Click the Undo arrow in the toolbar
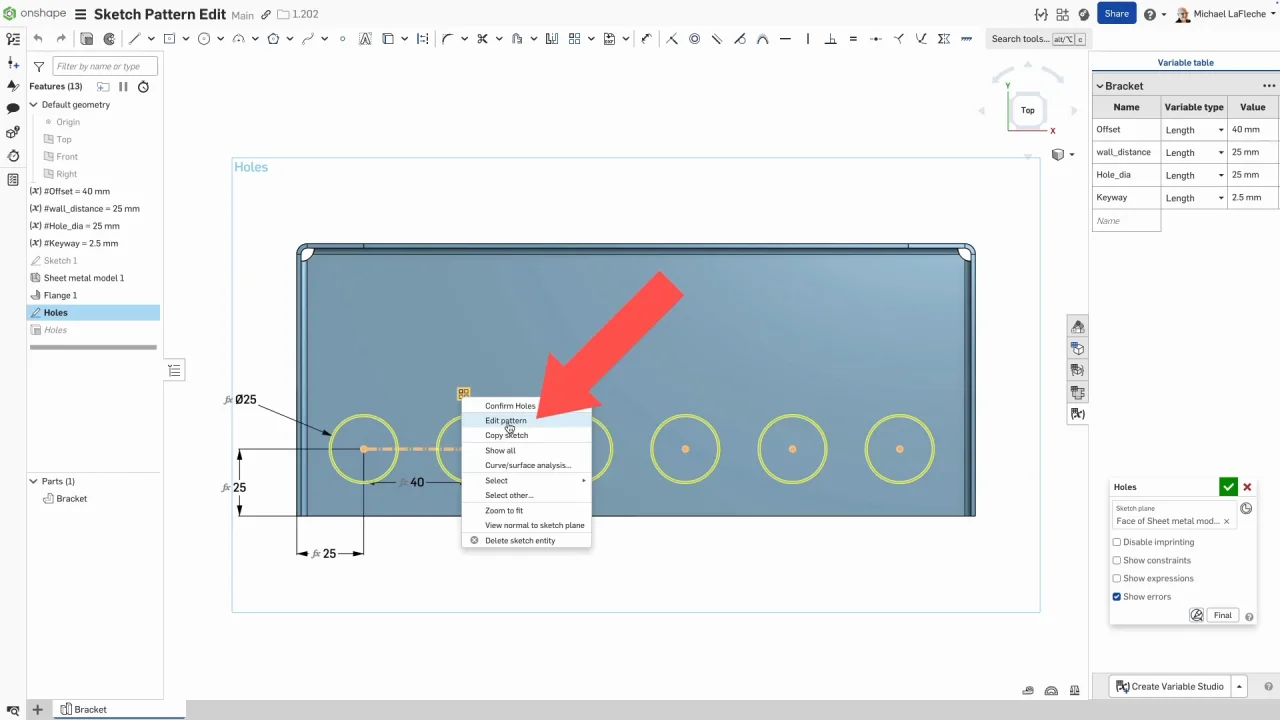 38,39
